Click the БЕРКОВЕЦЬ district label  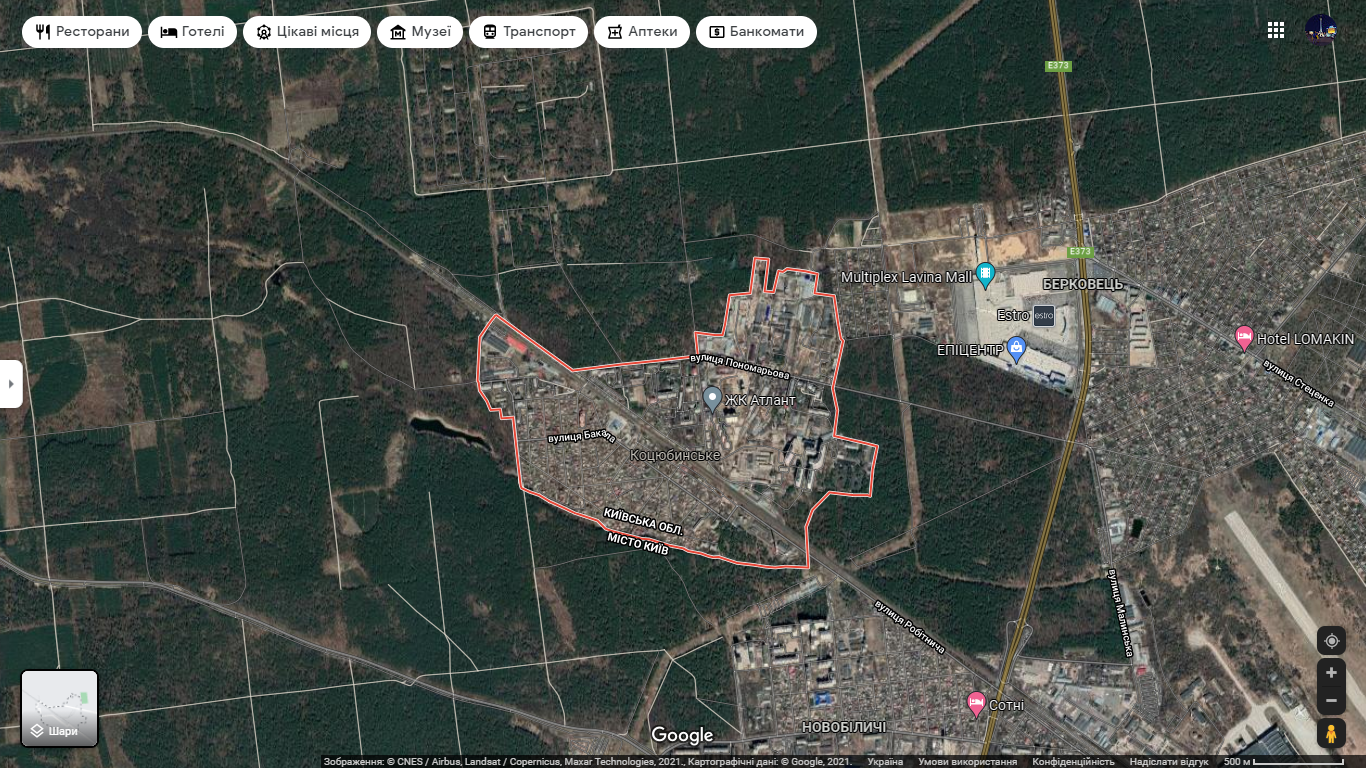click(x=1082, y=284)
